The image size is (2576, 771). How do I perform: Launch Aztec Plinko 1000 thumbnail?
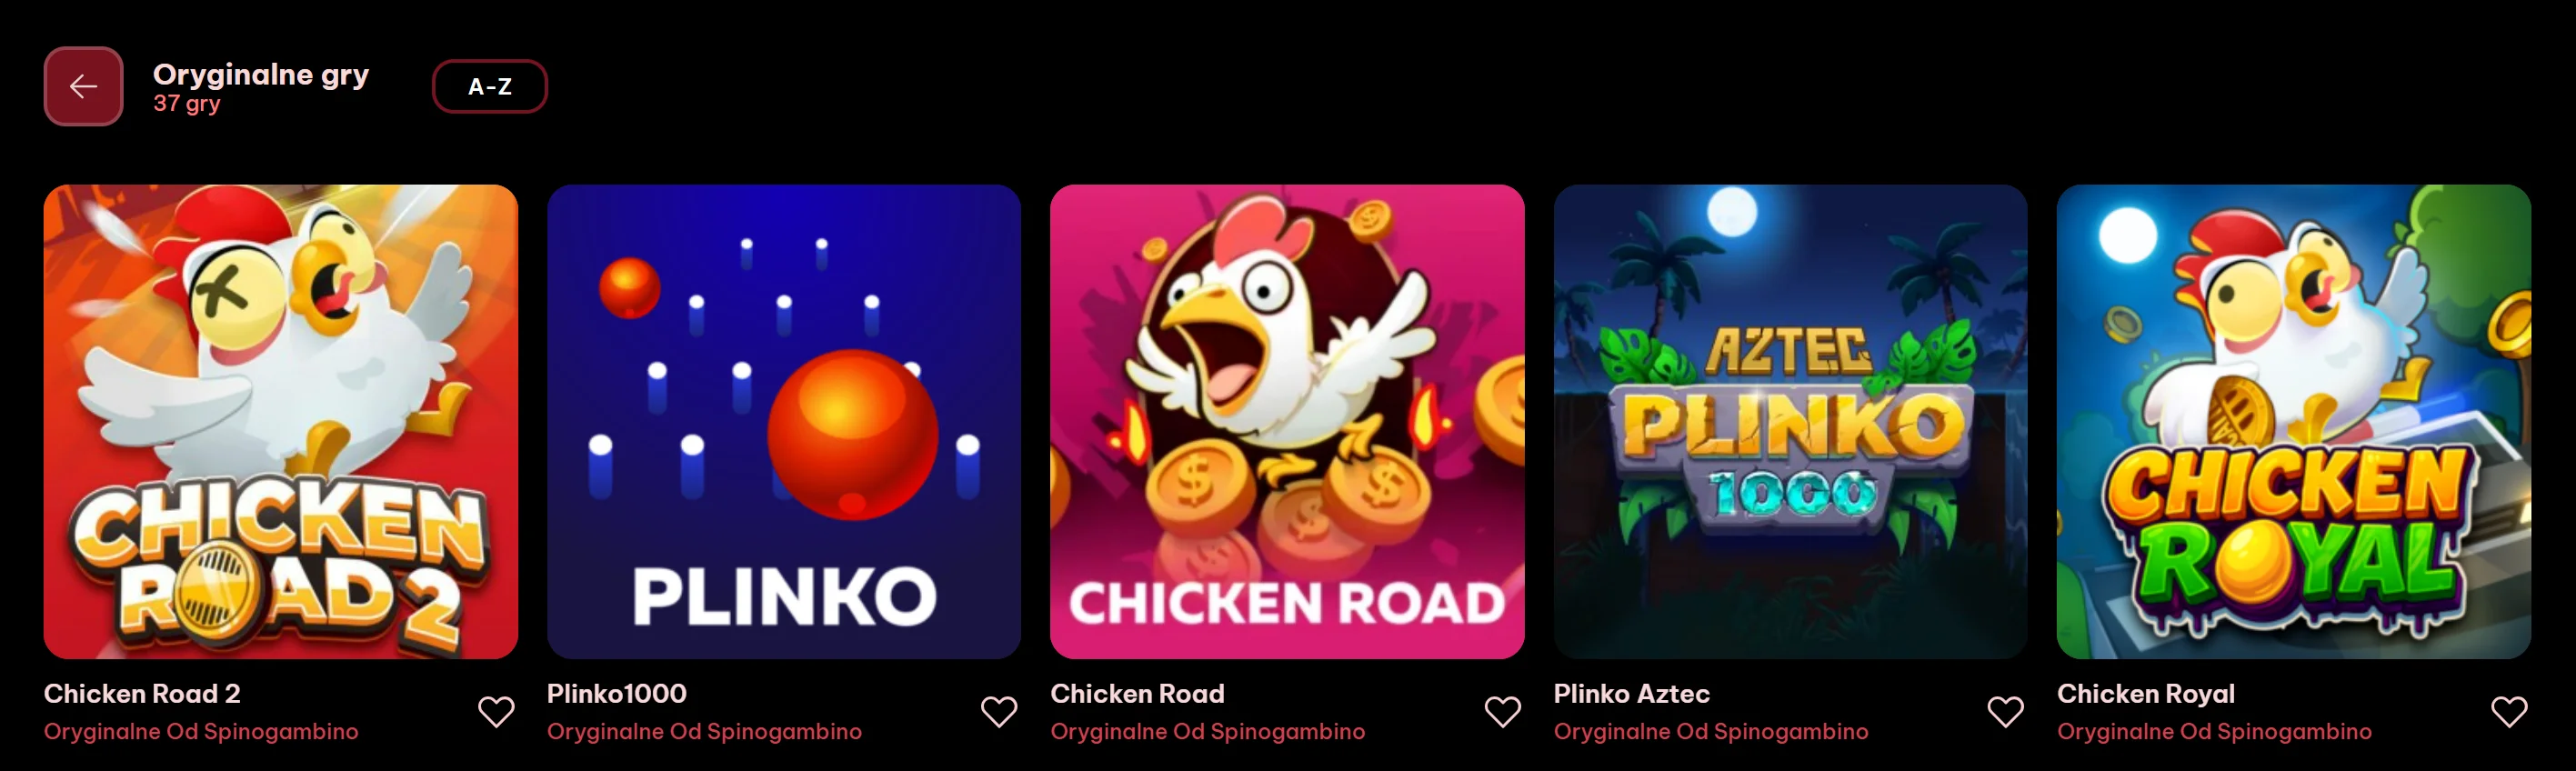[x=1791, y=421]
